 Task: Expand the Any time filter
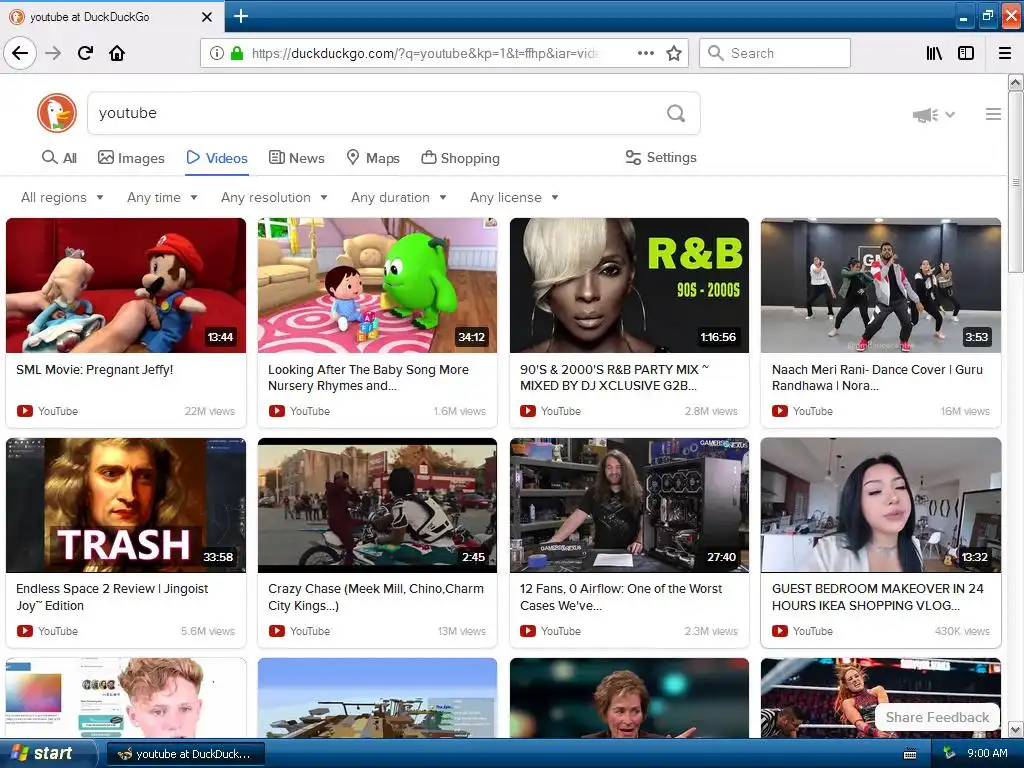[x=162, y=197]
